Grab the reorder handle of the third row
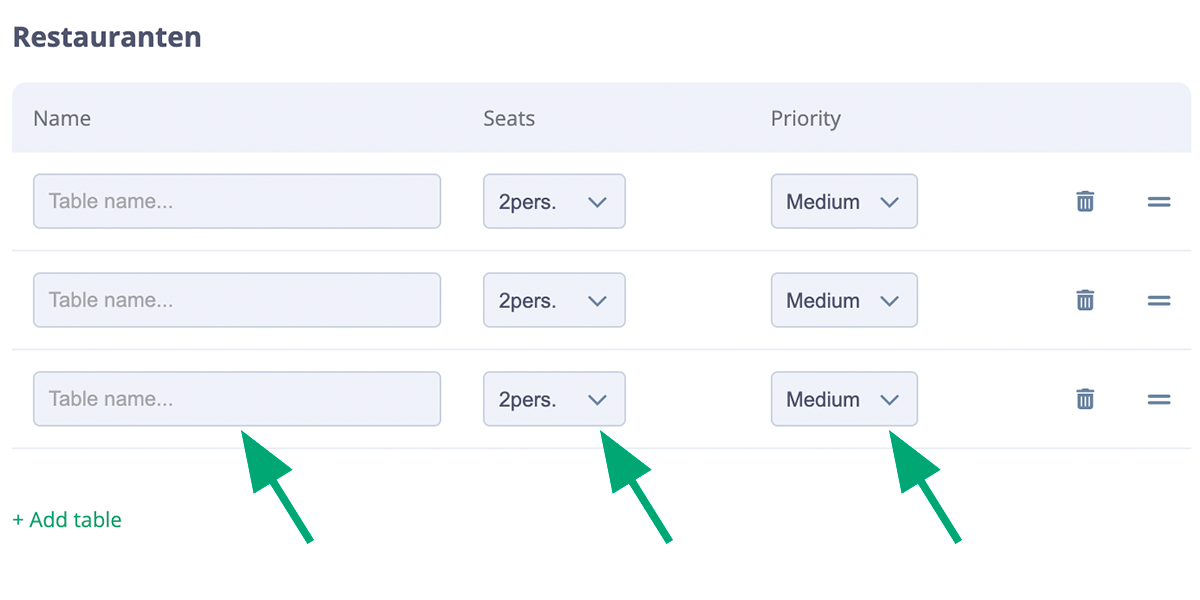The image size is (1200, 600). 1158,399
